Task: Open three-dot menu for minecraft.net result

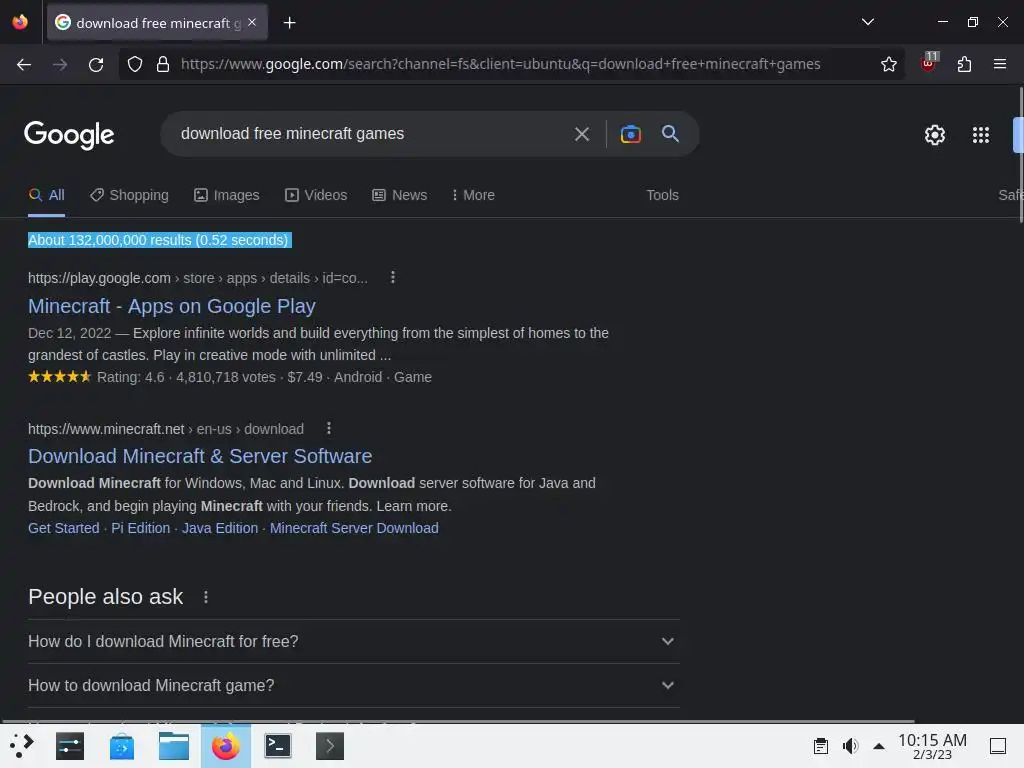Action: coord(328,428)
